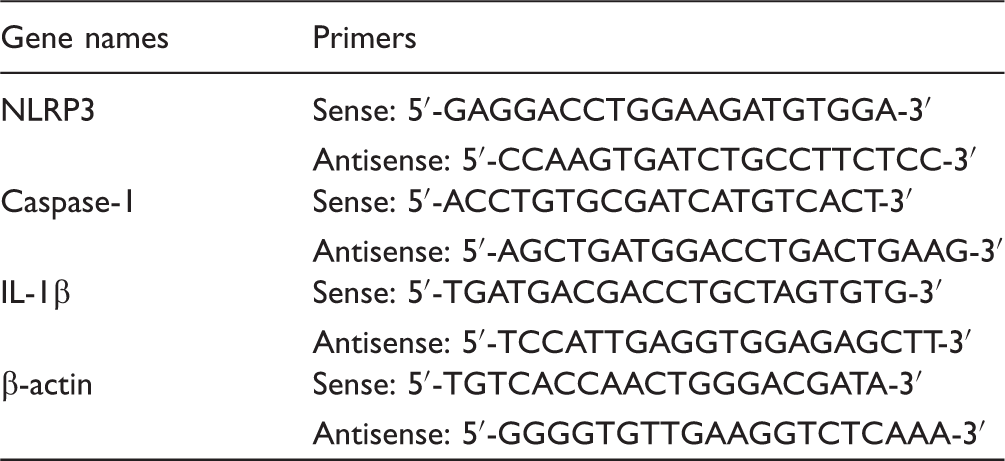
Task: Click the Primers column header
Action: [x=365, y=38]
